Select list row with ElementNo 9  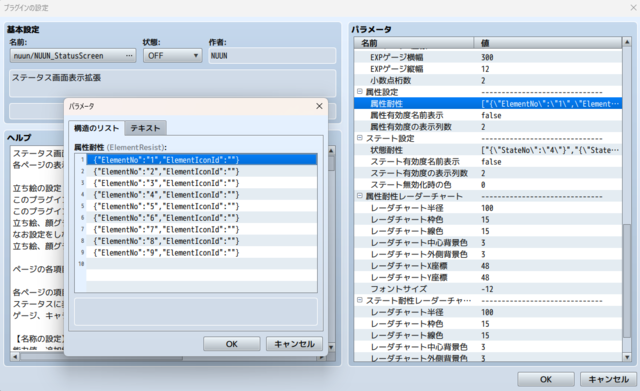(202, 253)
